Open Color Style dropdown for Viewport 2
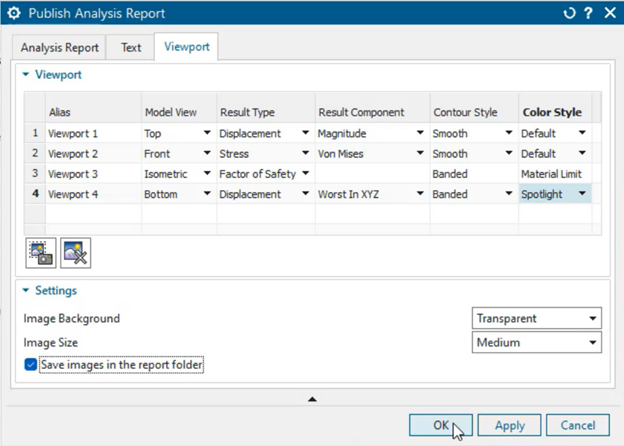The height and width of the screenshot is (446, 624). [x=582, y=153]
